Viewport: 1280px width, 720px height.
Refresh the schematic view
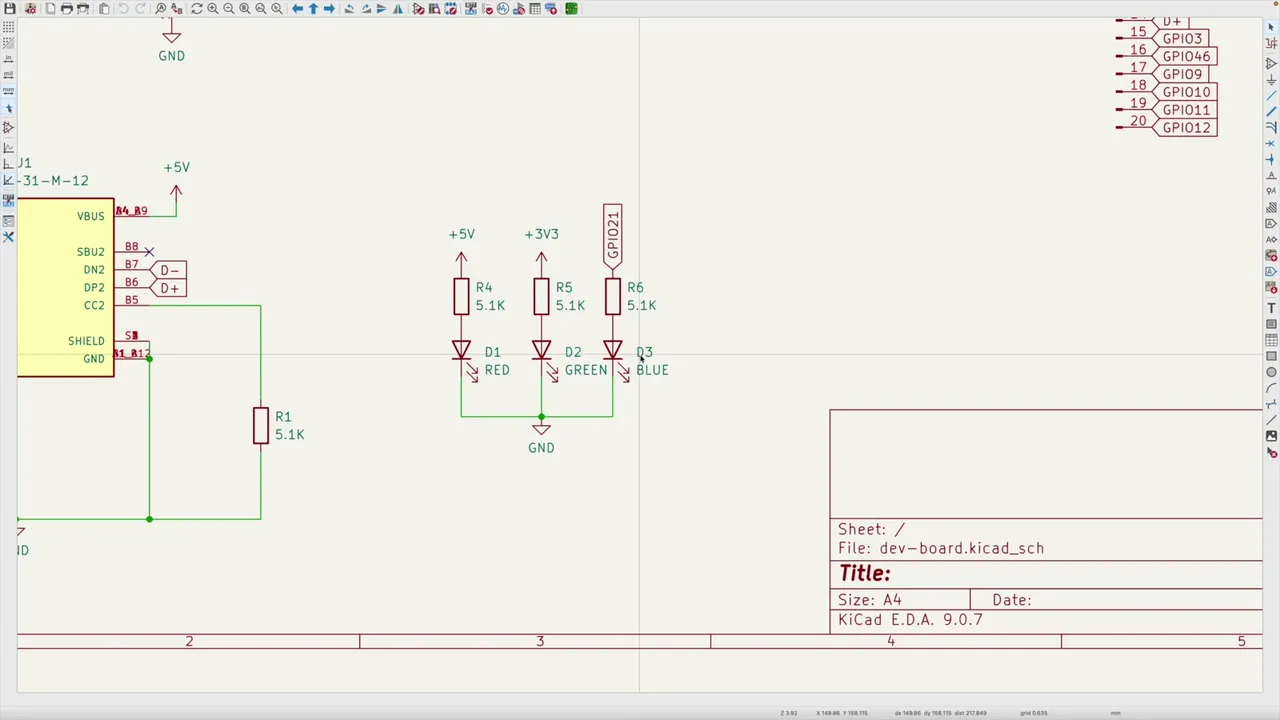point(197,9)
